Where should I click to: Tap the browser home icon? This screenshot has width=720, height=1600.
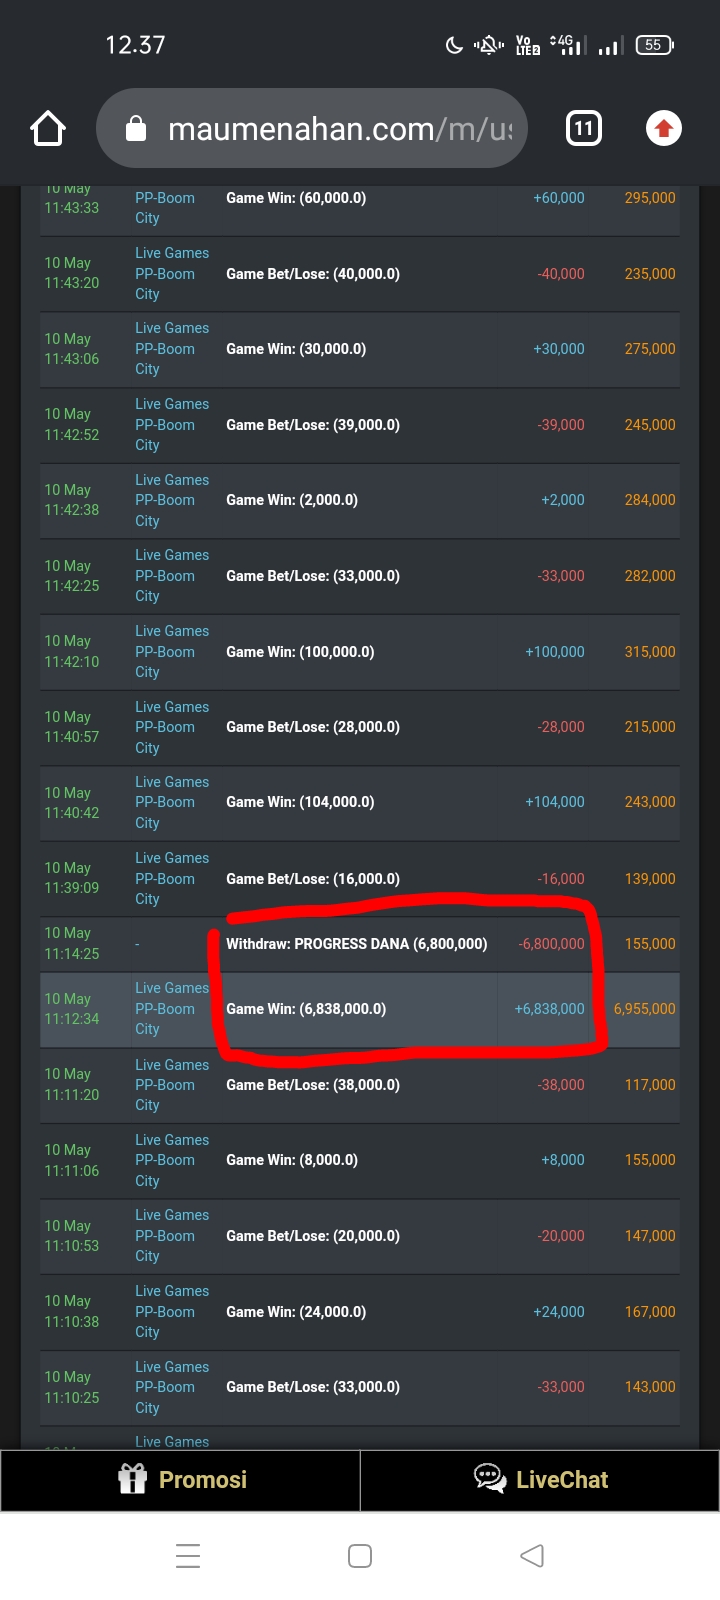coord(48,129)
